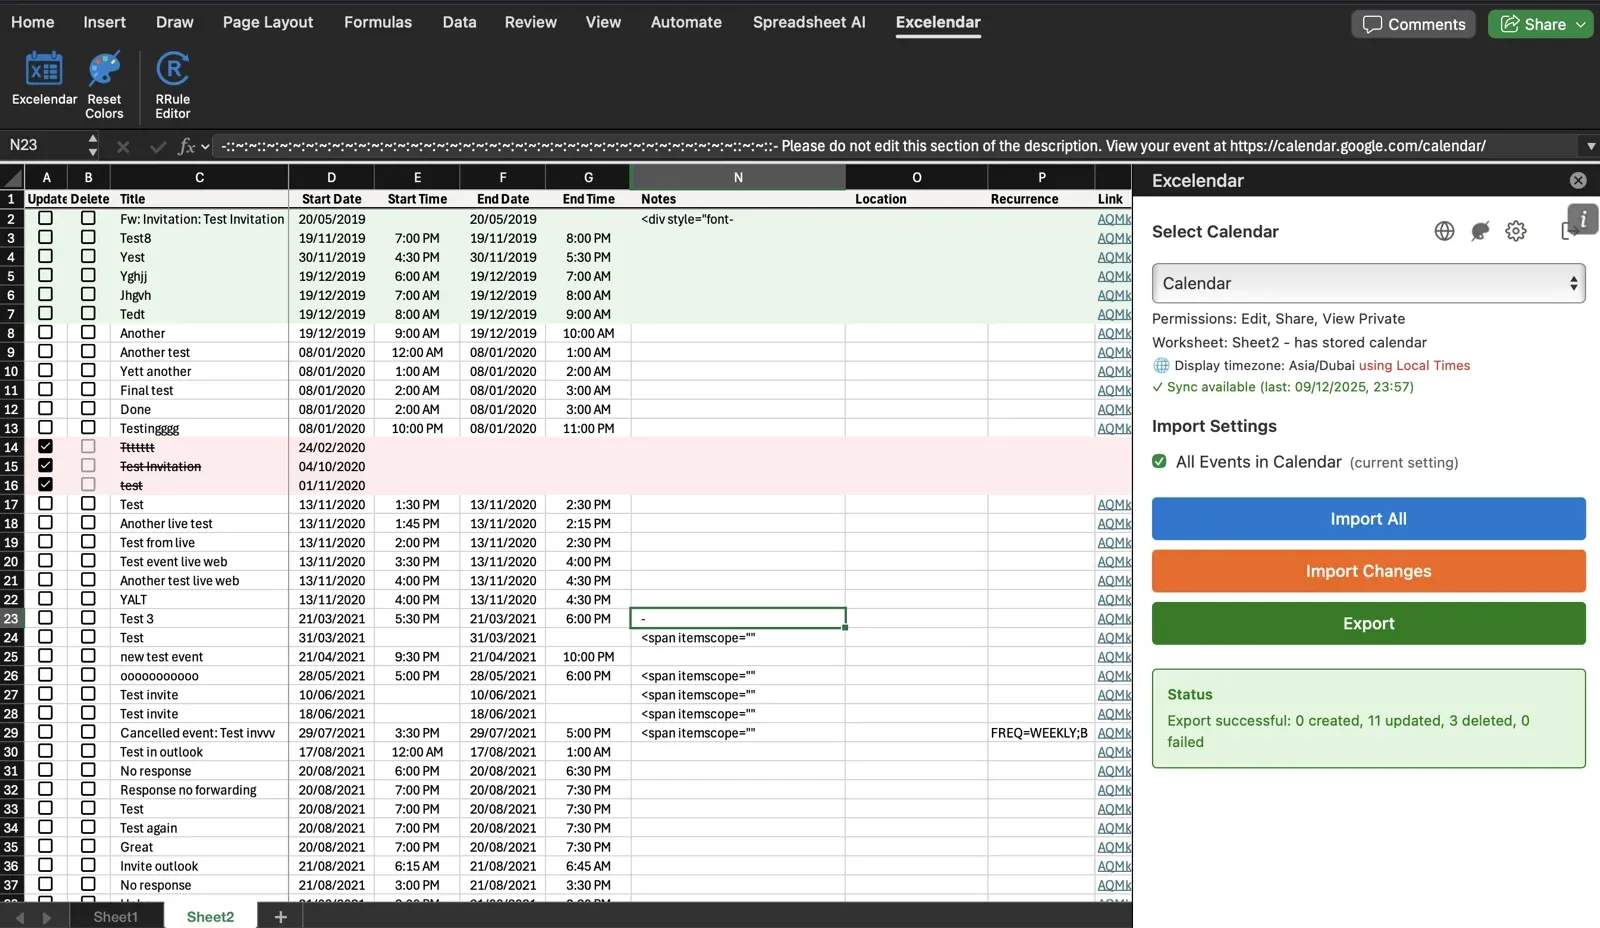This screenshot has width=1600, height=928.
Task: Go to previous sheet using the left arrow
Action: point(19,917)
